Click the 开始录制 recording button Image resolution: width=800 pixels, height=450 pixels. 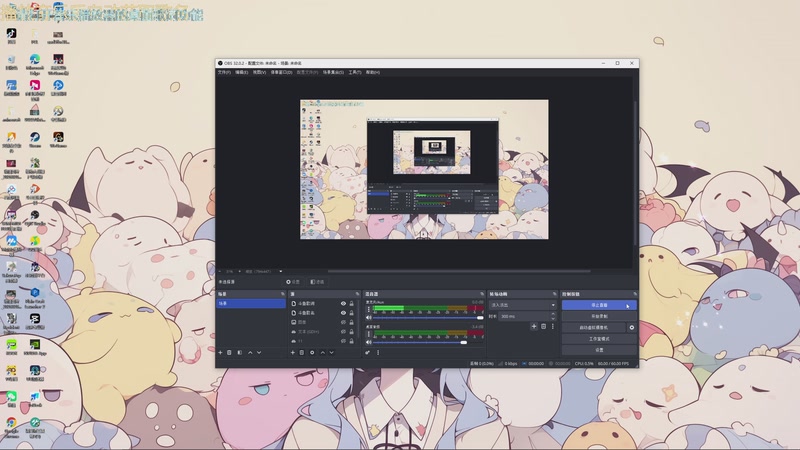[599, 316]
